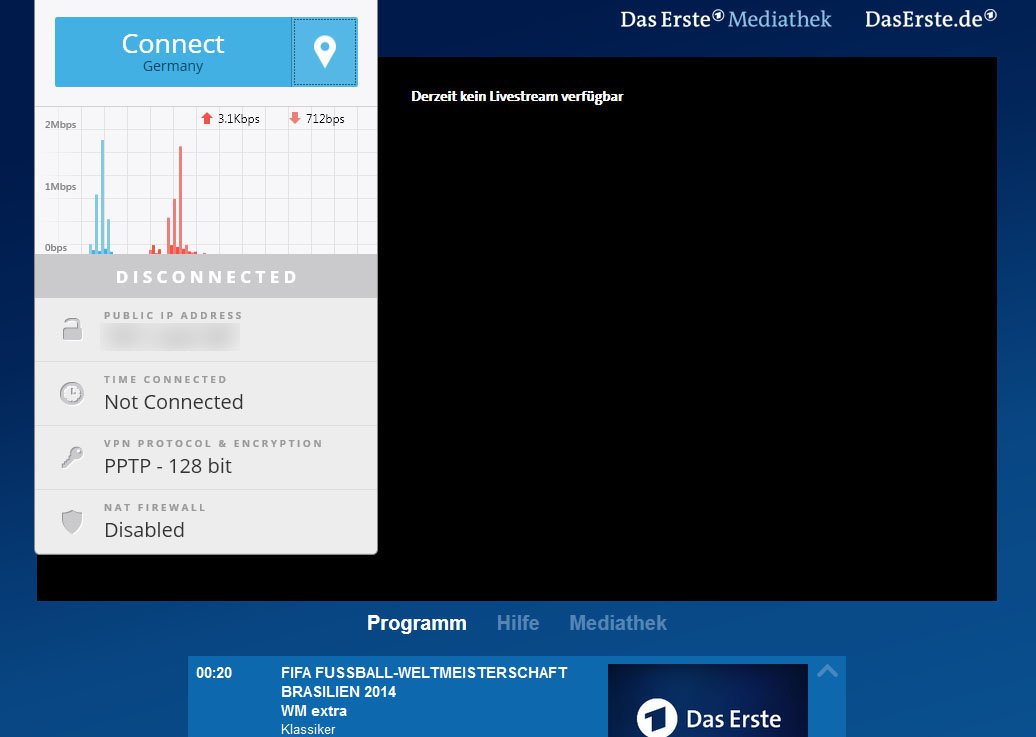Click the upload speed red arrow
1036x737 pixels.
[207, 118]
